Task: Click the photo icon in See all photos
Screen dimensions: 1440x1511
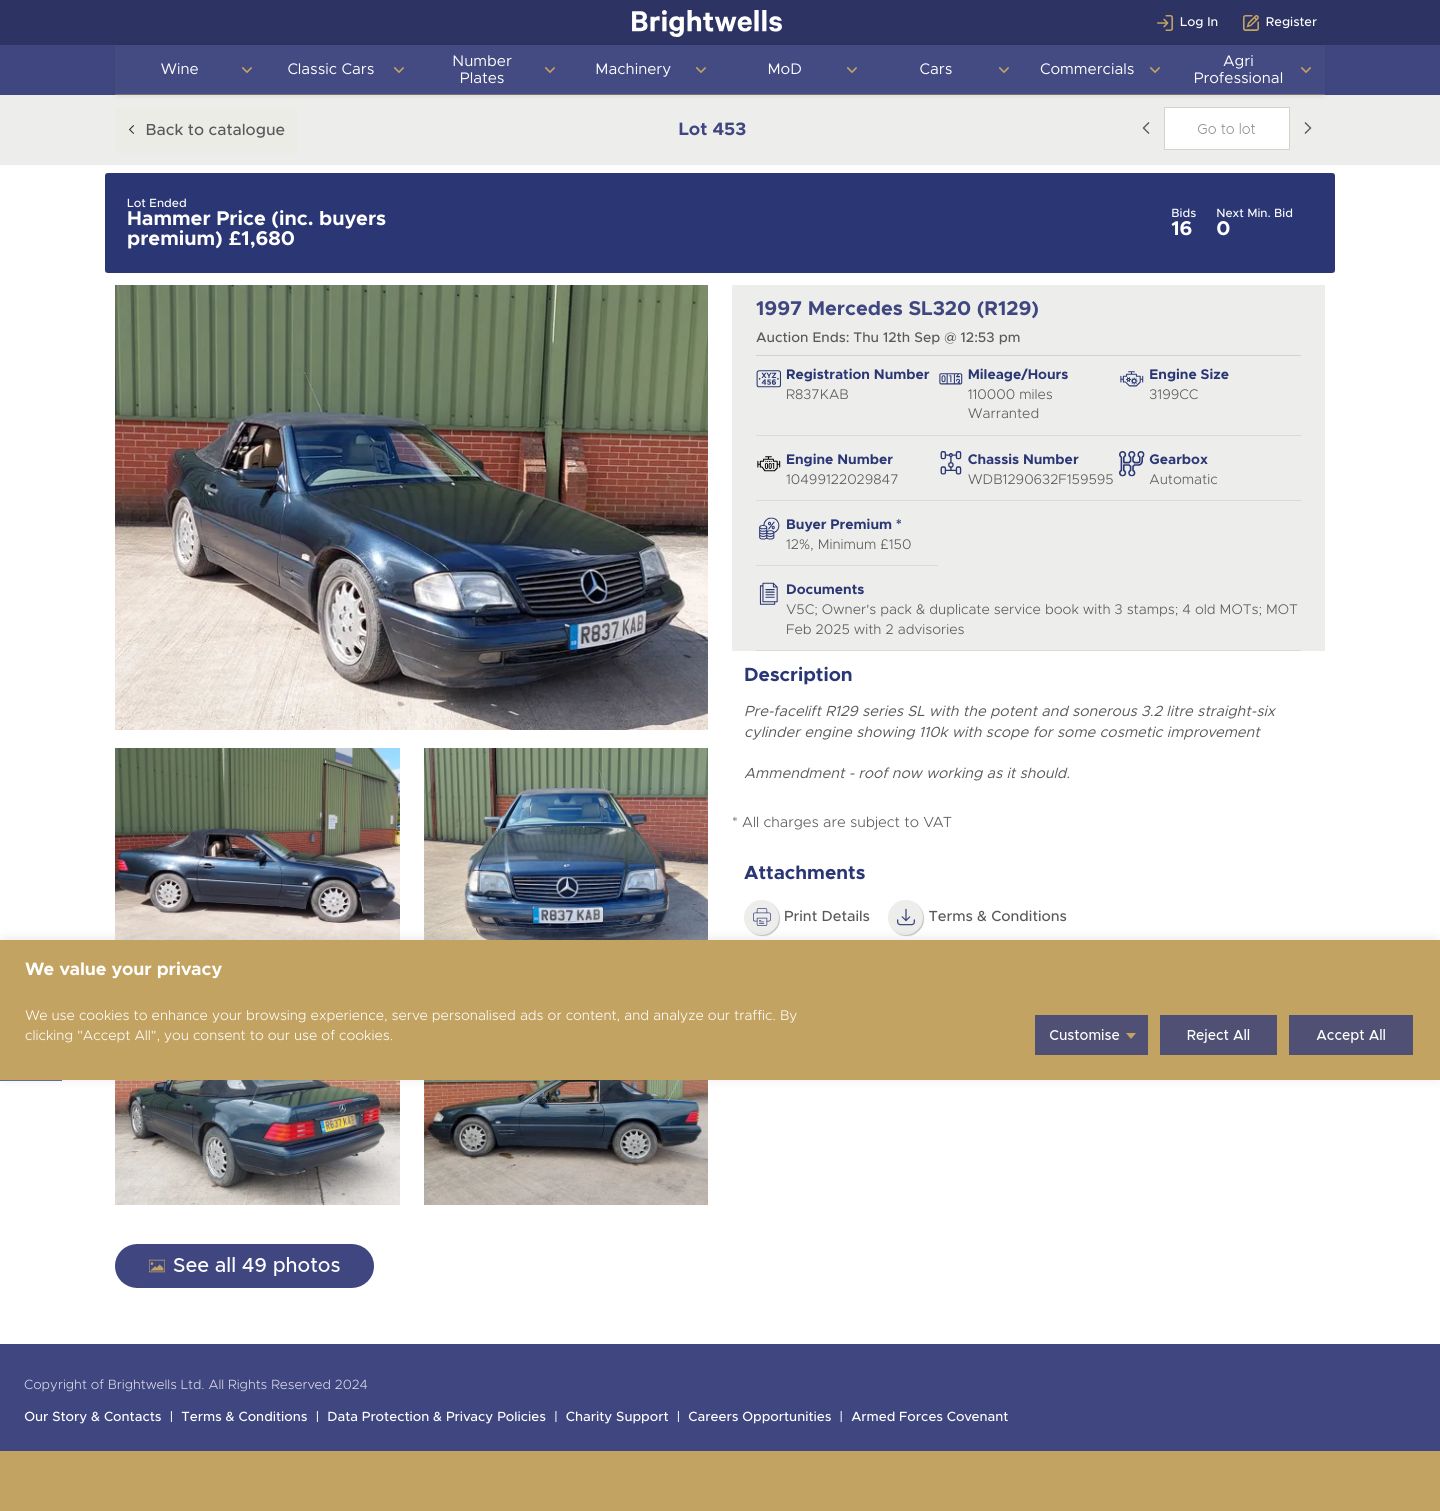Action: click(x=157, y=1266)
